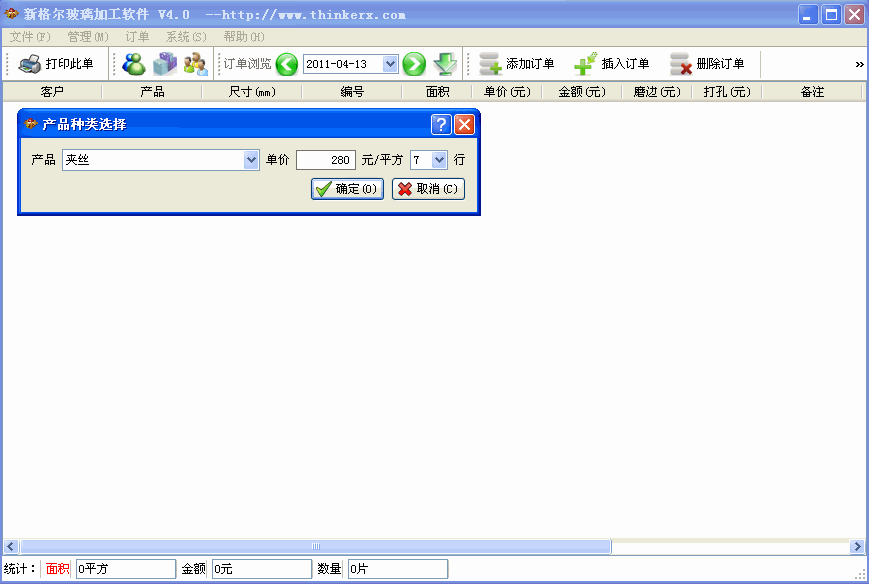This screenshot has height=584, width=869.
Task: Click 添加订单 add order button
Action: [517, 64]
